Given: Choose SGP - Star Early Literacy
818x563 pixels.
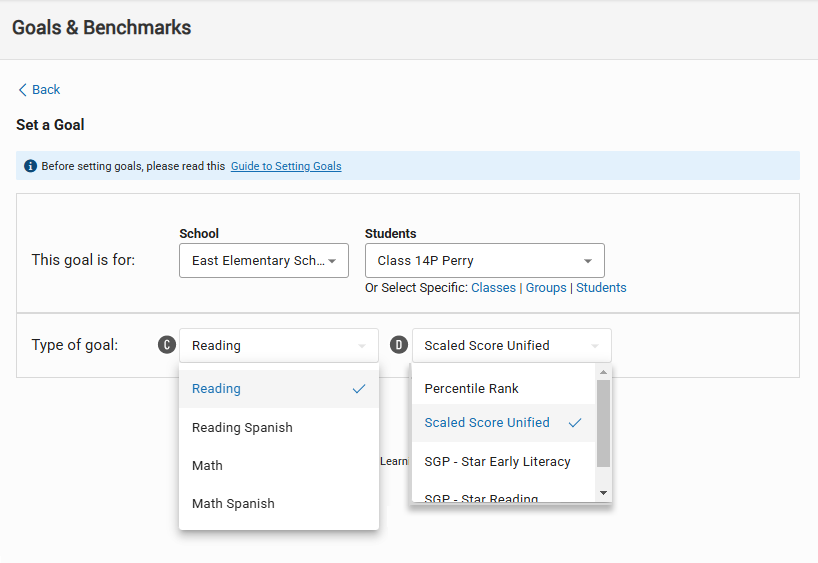Looking at the screenshot, I should [x=497, y=462].
